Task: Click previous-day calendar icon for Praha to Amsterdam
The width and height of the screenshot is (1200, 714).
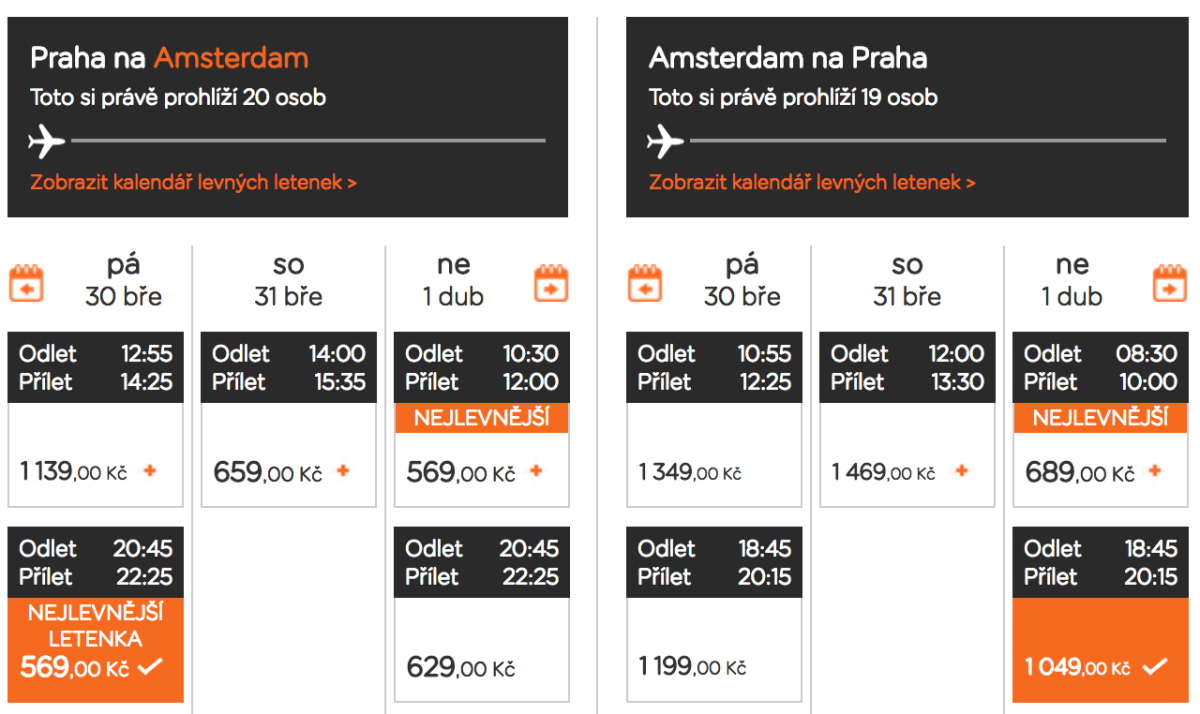Action: pos(27,282)
